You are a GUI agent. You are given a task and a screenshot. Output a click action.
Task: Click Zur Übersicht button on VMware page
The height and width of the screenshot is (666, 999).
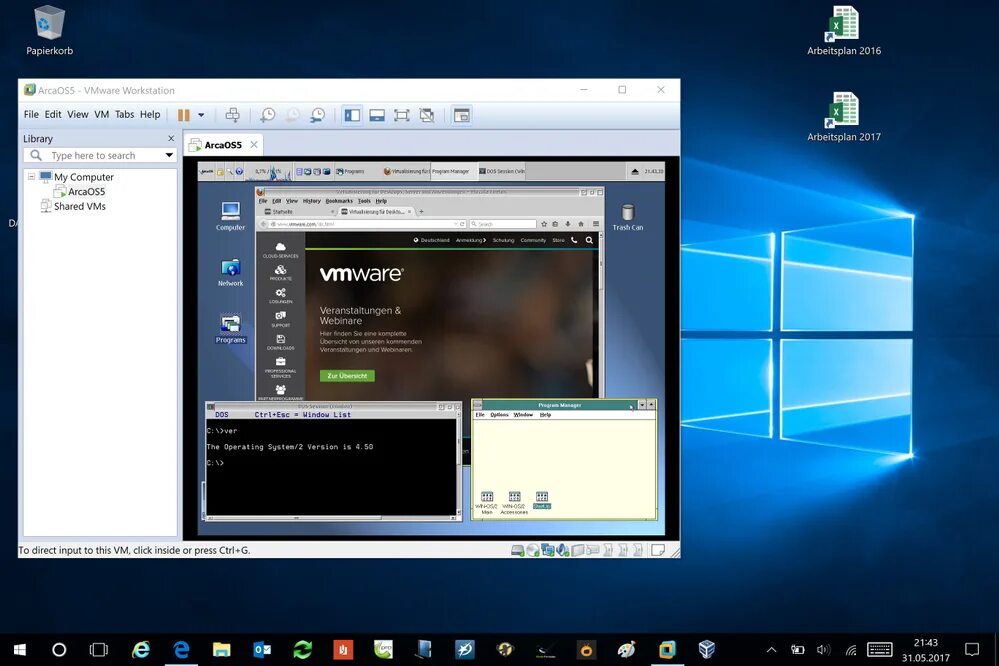[347, 376]
